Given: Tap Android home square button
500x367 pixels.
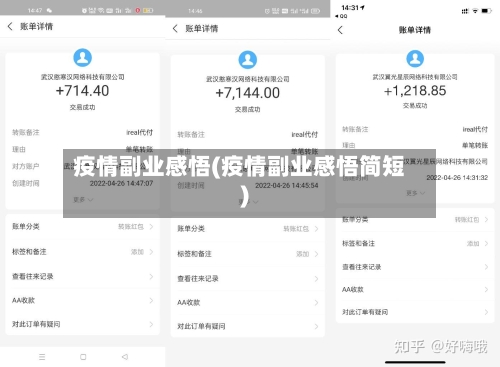Looking at the screenshot, I should point(83,357).
